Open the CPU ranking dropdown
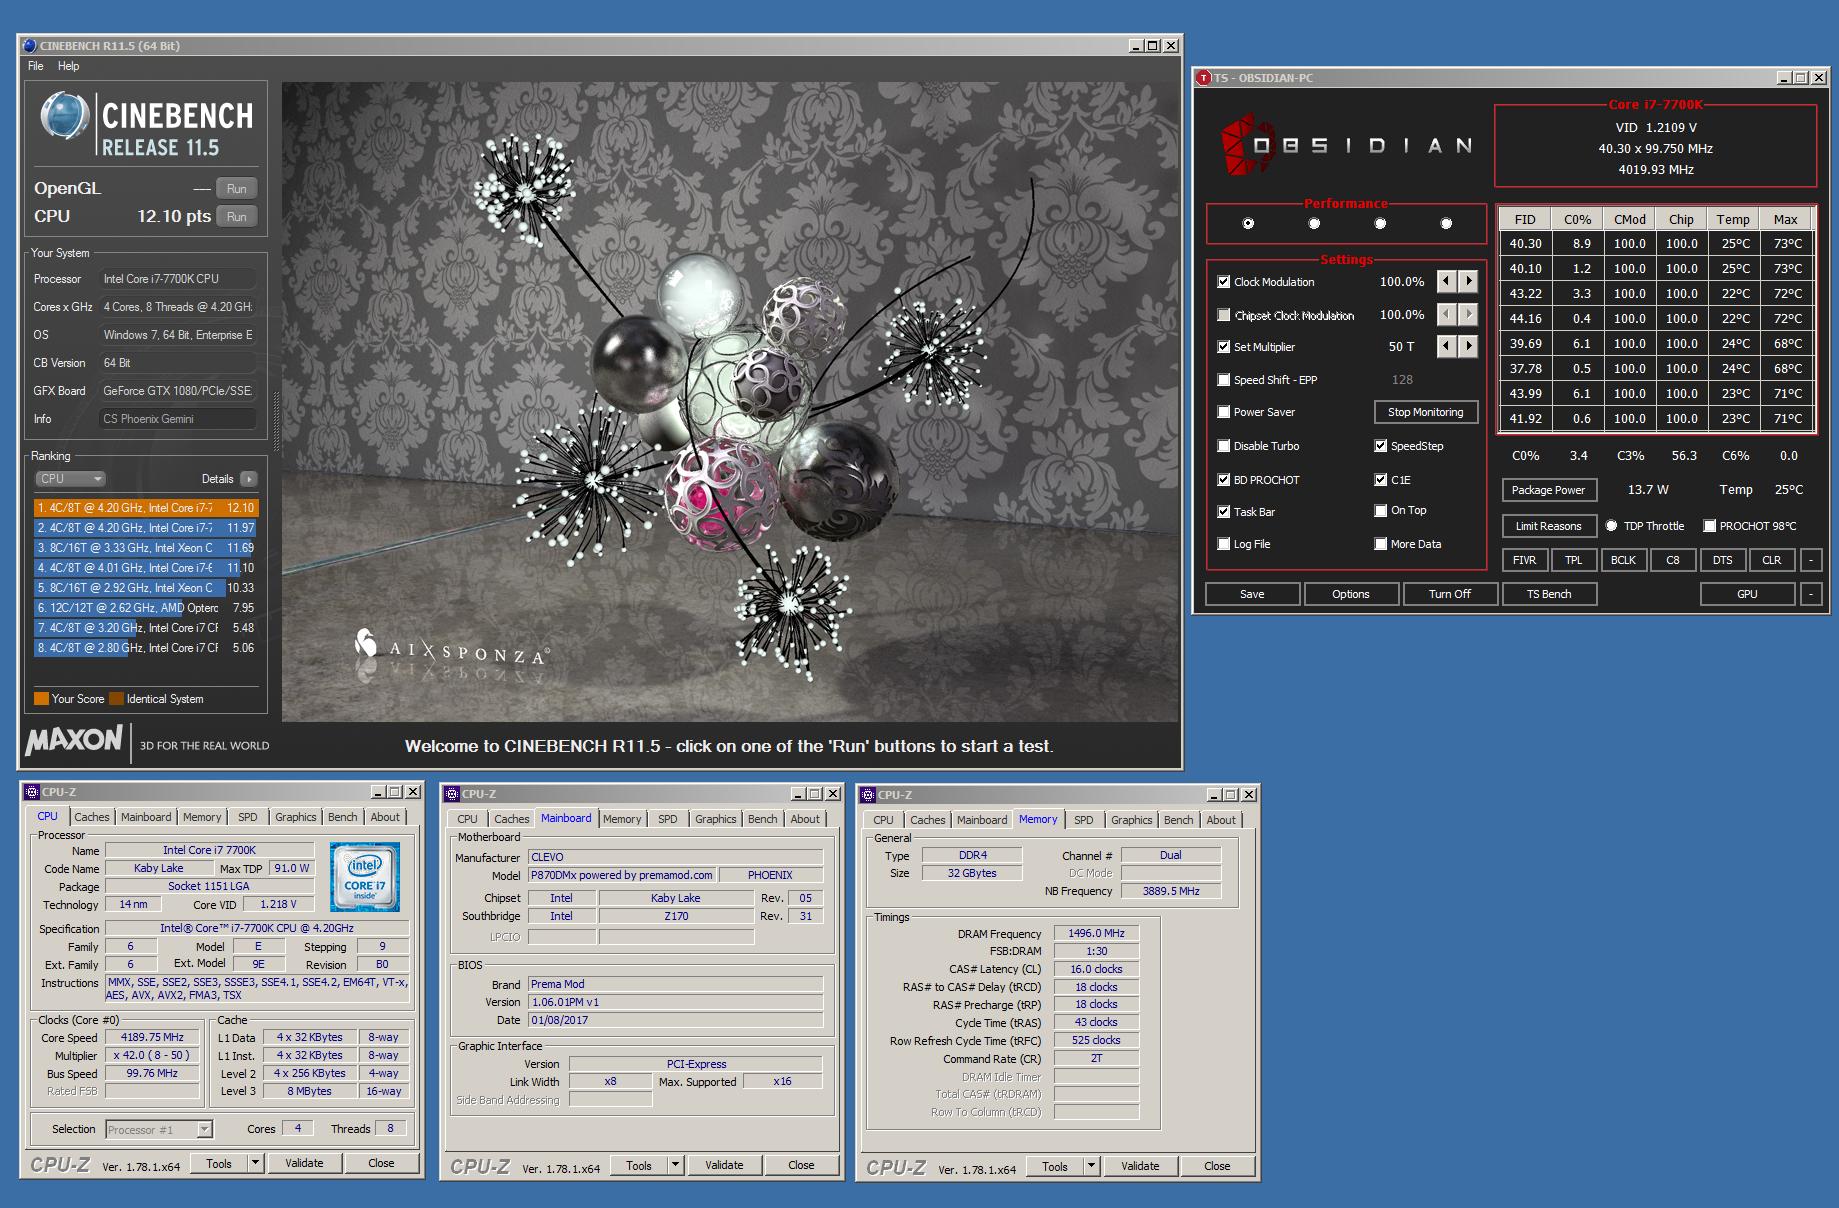This screenshot has height=1208, width=1839. (x=70, y=479)
